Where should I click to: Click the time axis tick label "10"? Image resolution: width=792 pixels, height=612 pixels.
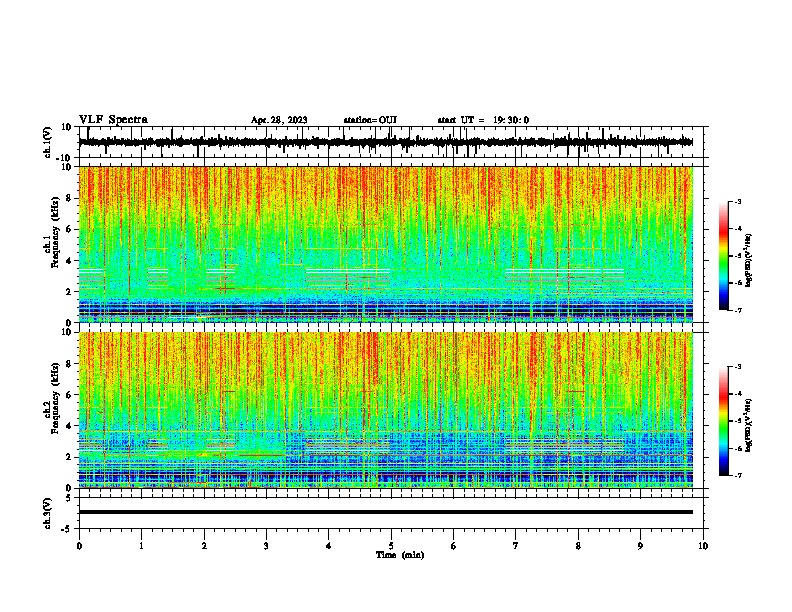click(703, 546)
